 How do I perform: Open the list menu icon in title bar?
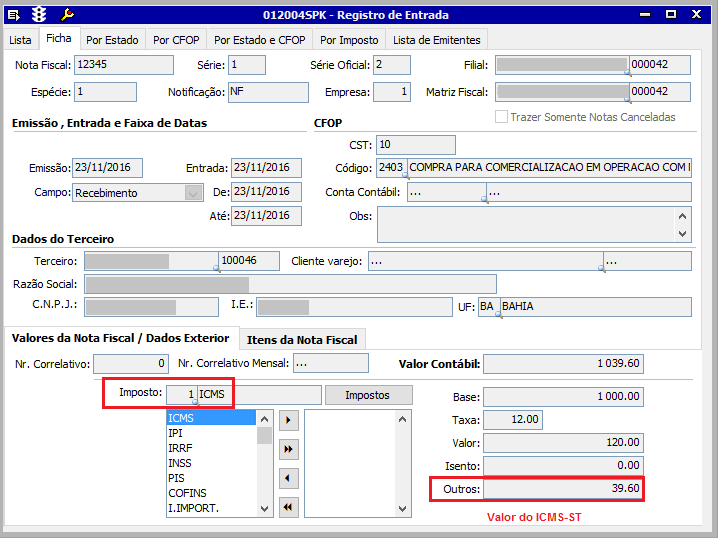click(14, 15)
